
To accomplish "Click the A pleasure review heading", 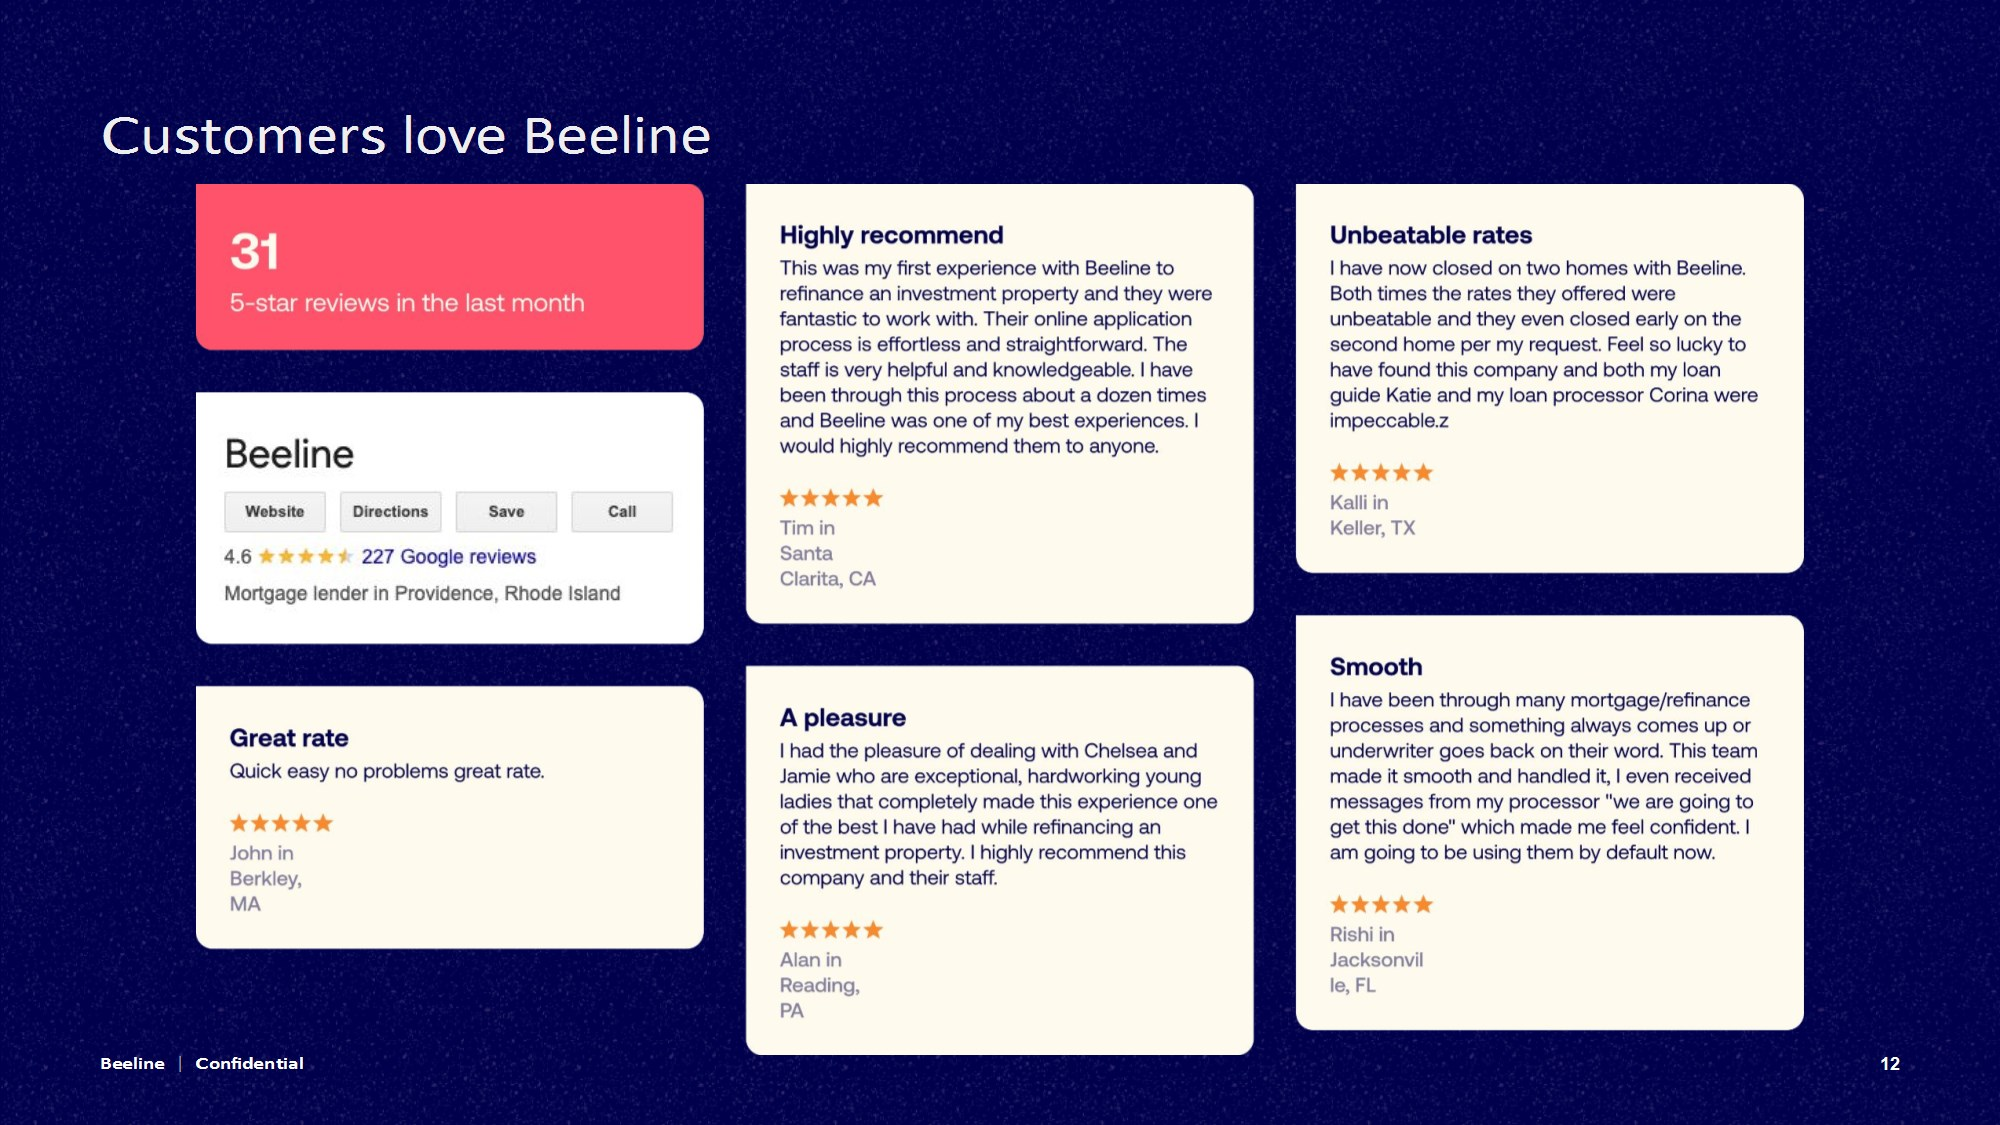I will click(842, 718).
